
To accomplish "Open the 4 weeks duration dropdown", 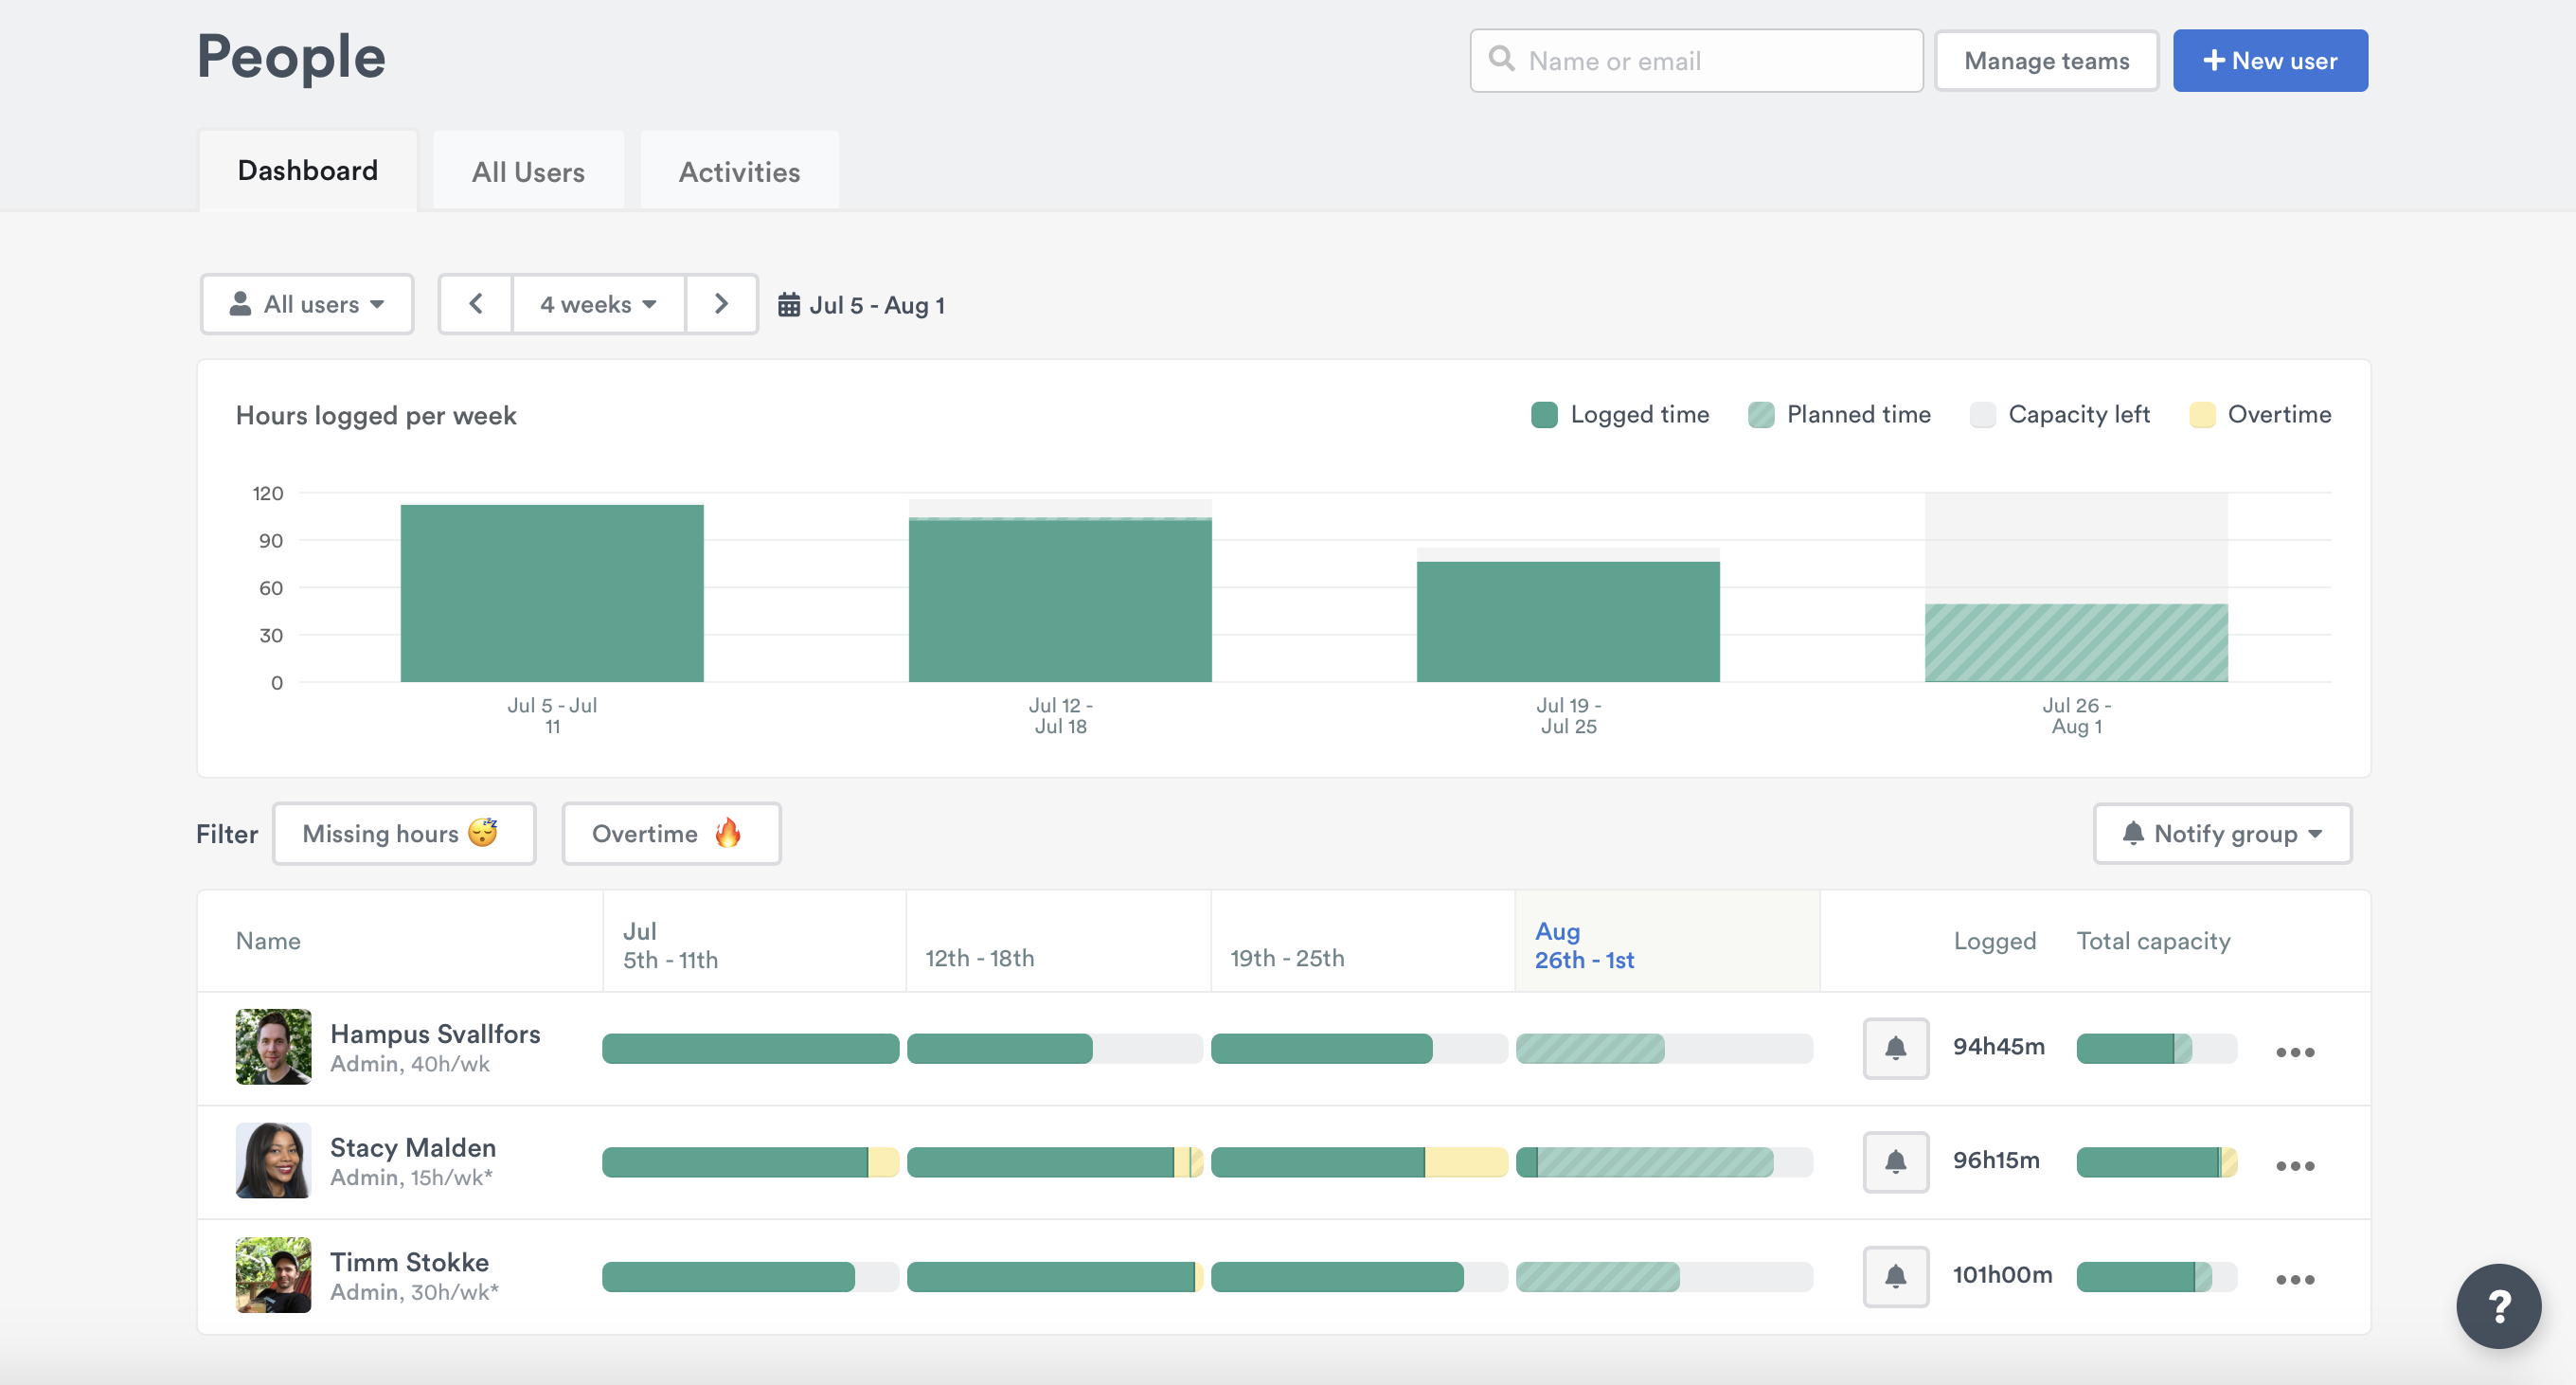I will [597, 304].
